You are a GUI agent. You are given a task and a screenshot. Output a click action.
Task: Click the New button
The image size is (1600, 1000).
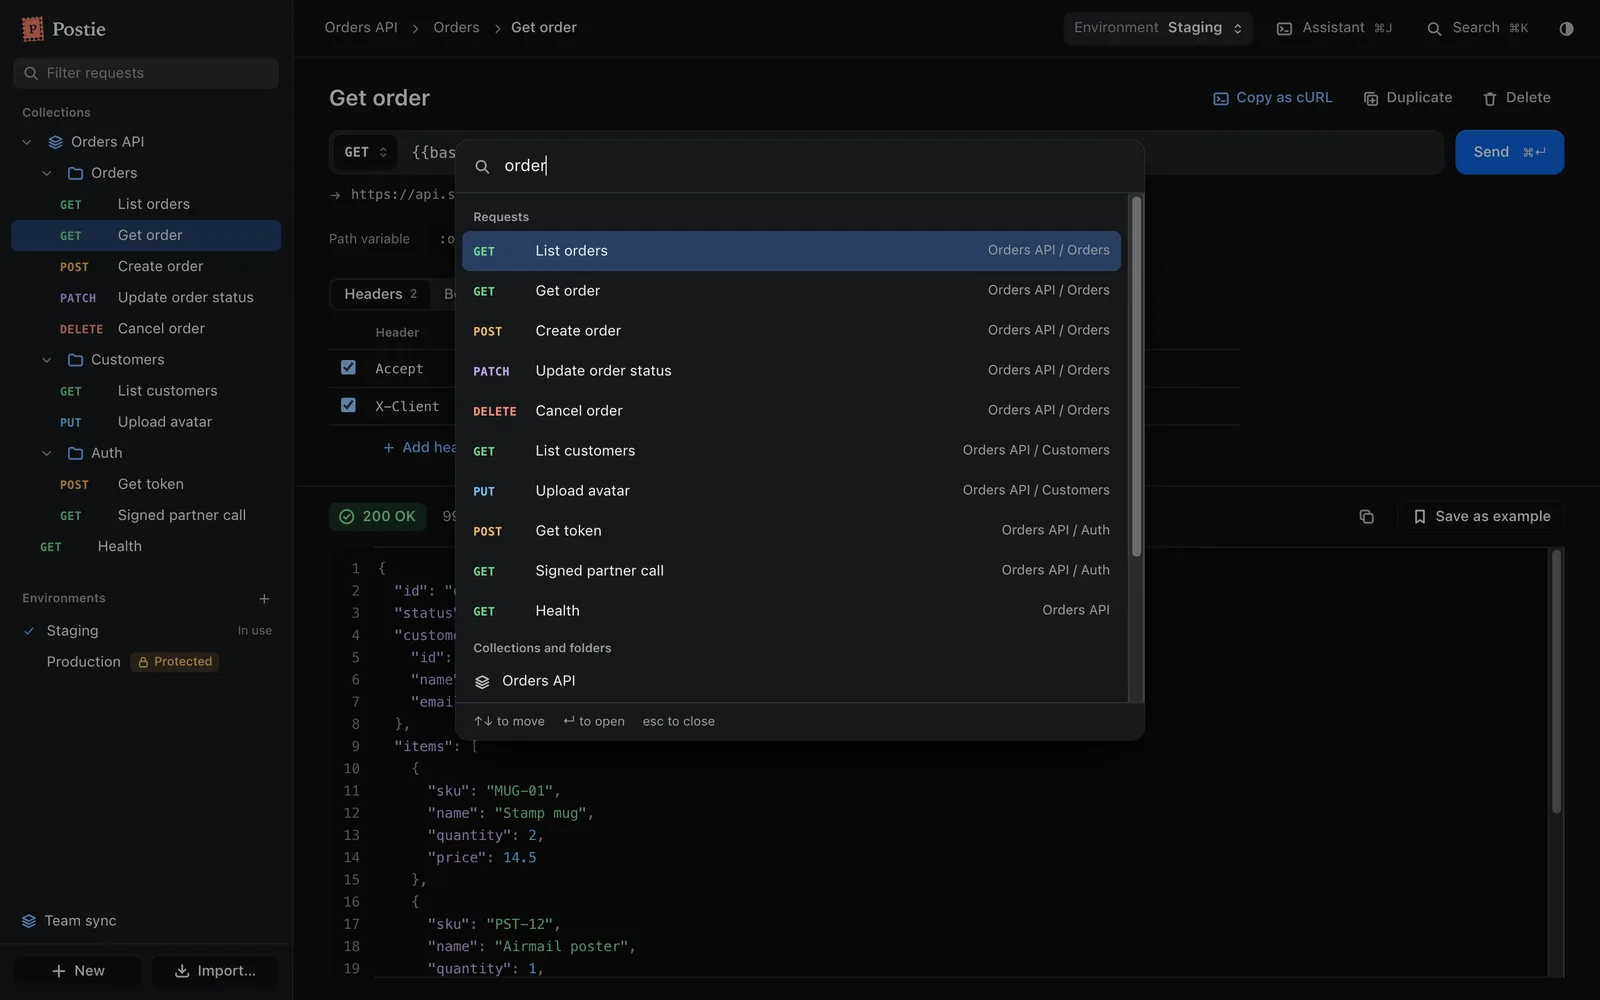click(x=77, y=971)
